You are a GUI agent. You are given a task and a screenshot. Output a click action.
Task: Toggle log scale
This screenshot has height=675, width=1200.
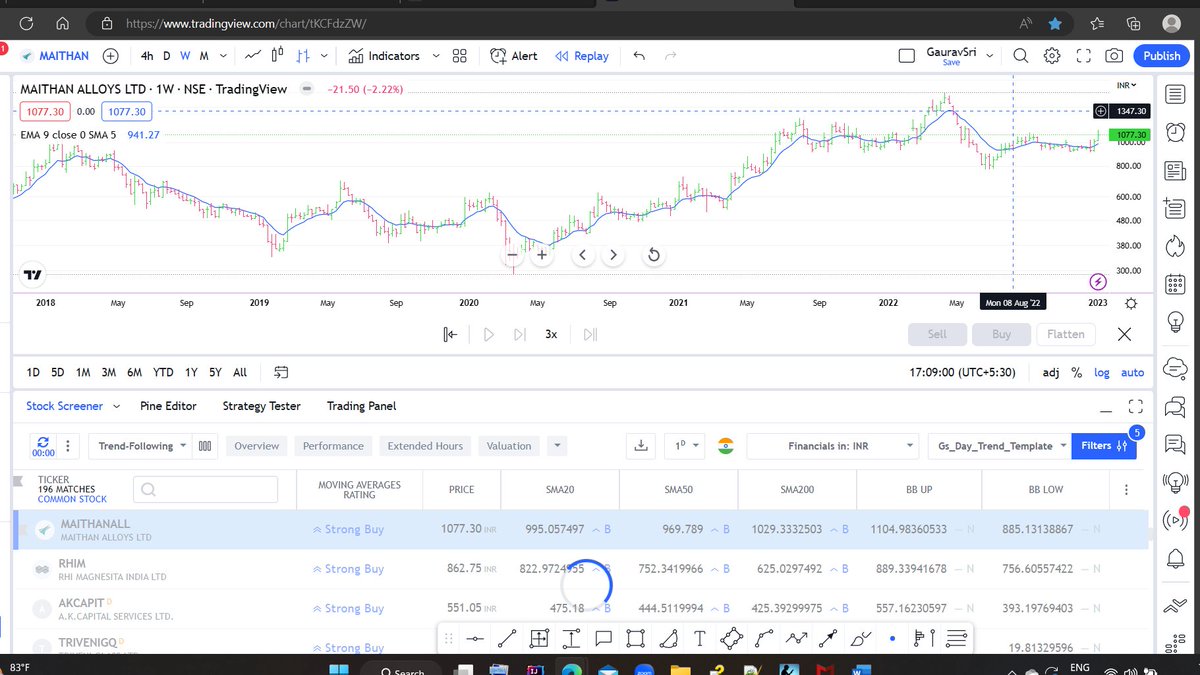pos(1101,372)
